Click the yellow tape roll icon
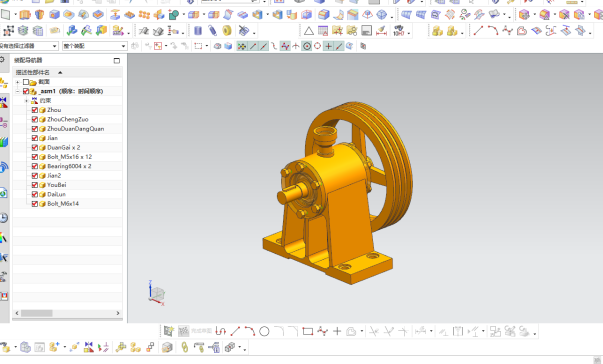Viewport: 603px width, 364px height. pos(227,31)
